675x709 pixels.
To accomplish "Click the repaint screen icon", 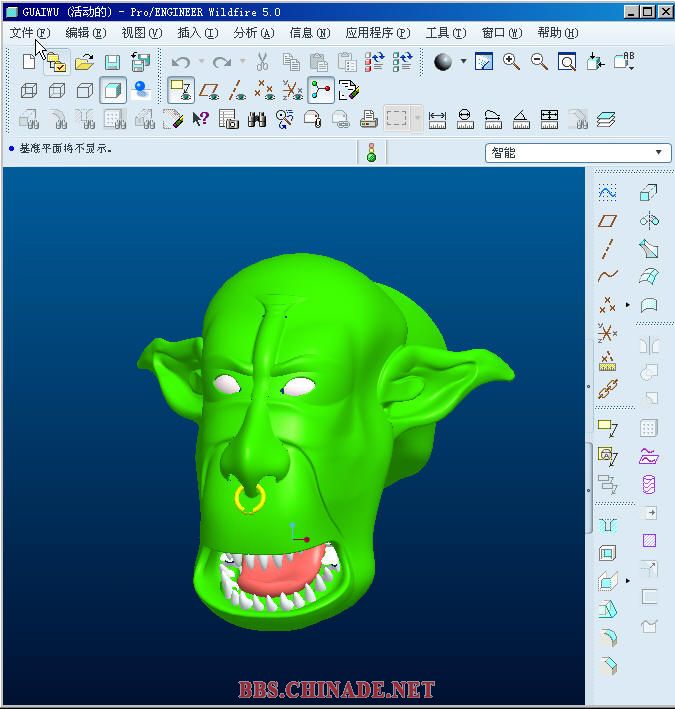I will click(484, 61).
